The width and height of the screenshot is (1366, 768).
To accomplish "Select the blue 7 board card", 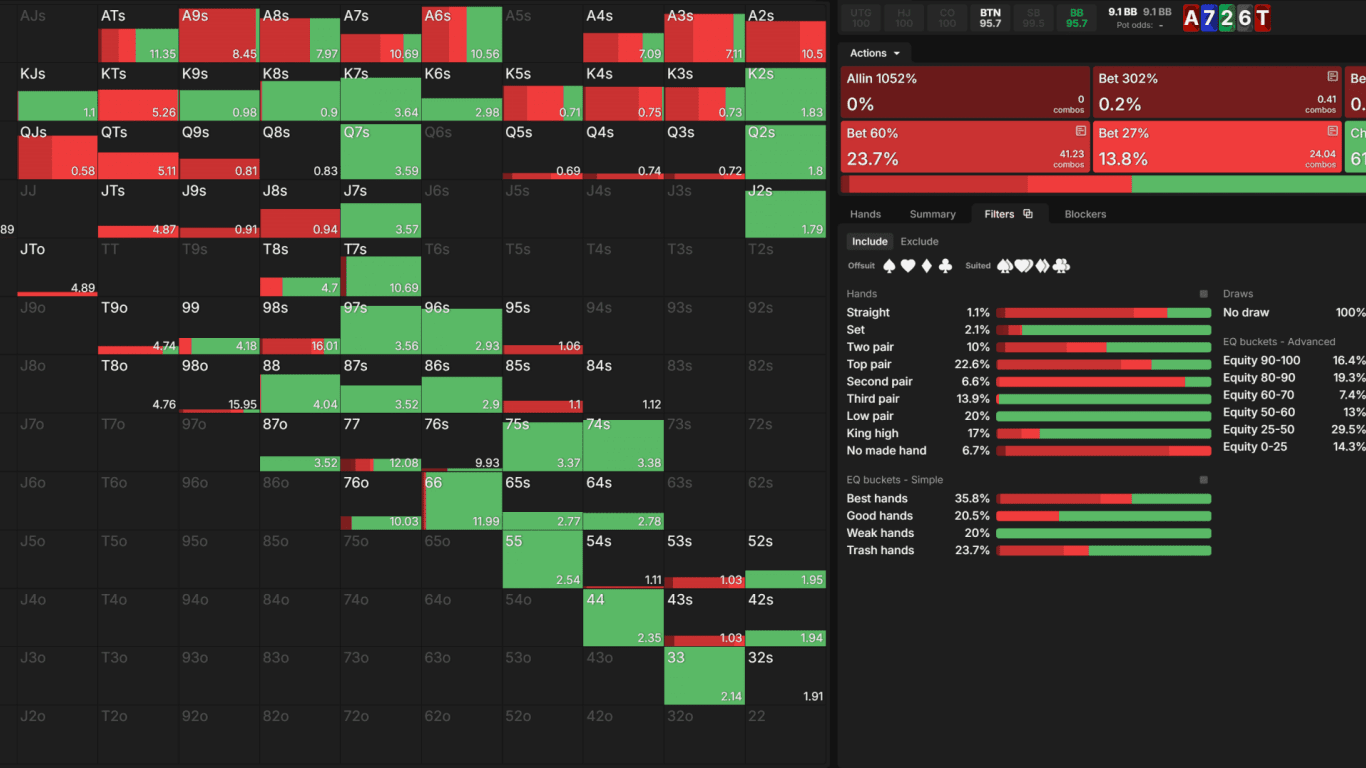I will (x=1209, y=18).
